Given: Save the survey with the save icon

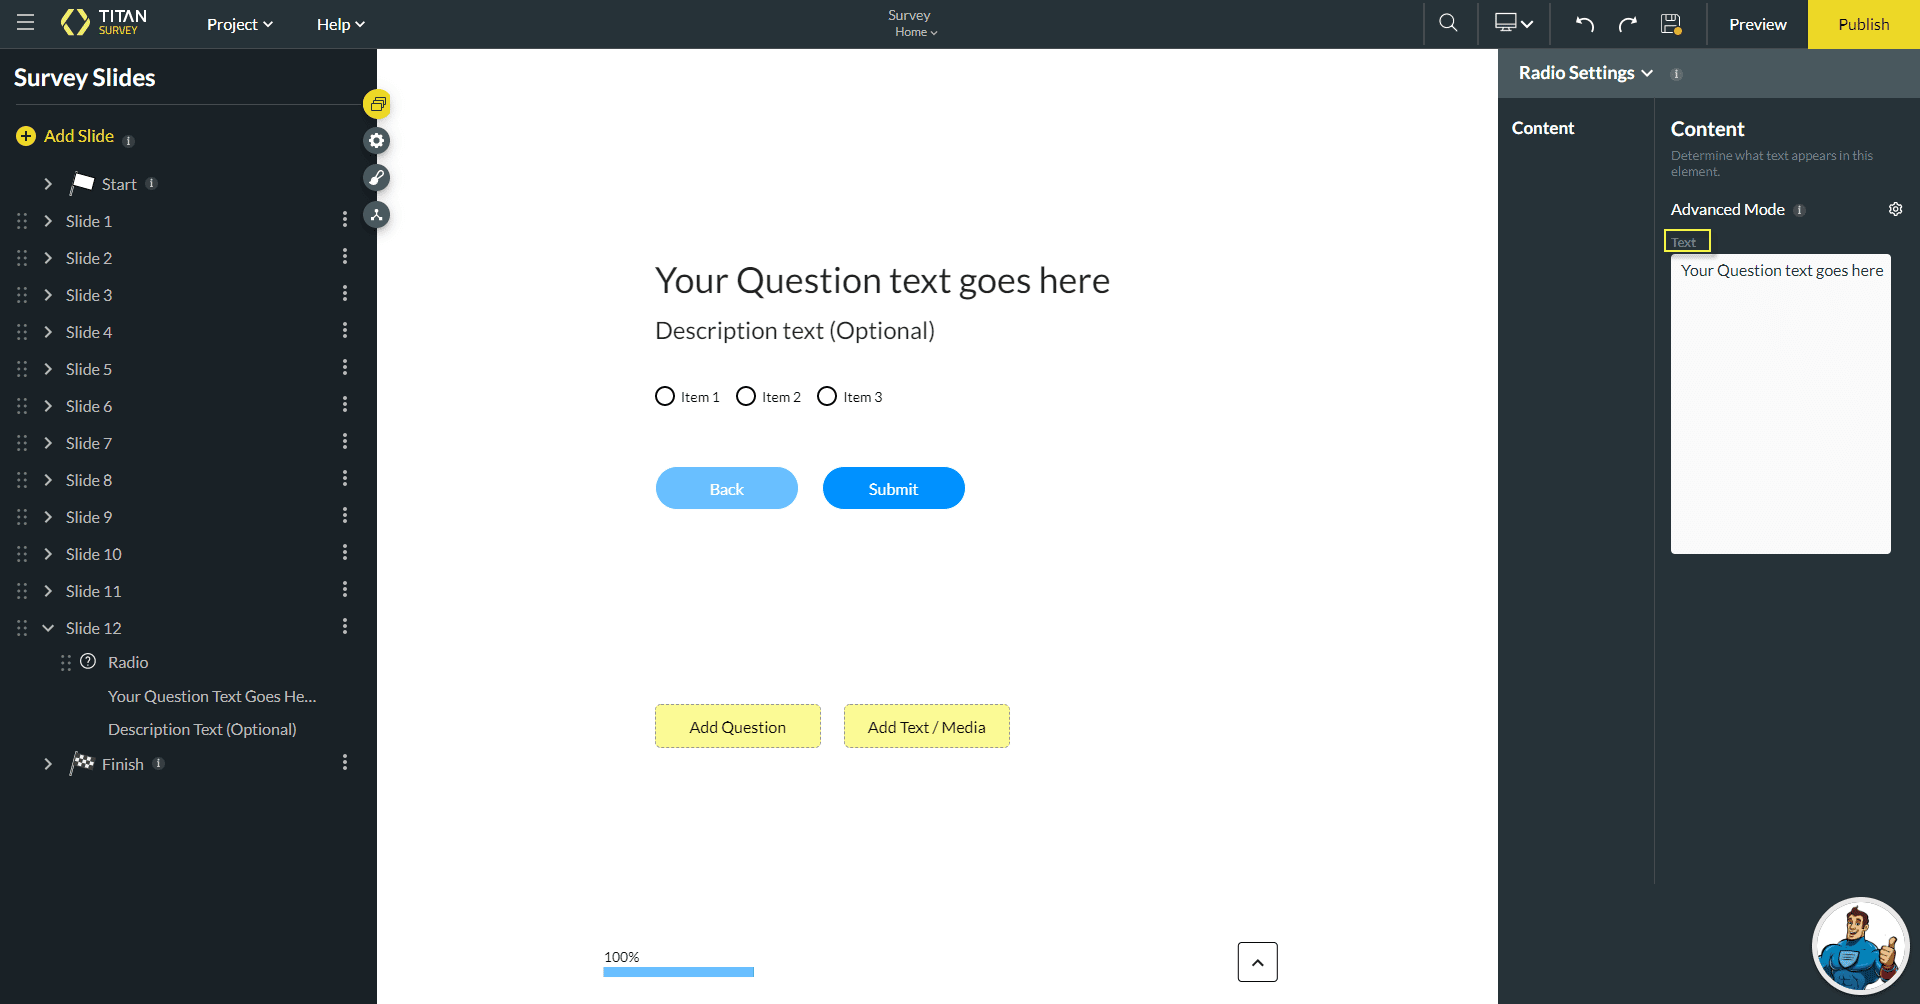Looking at the screenshot, I should [1670, 23].
